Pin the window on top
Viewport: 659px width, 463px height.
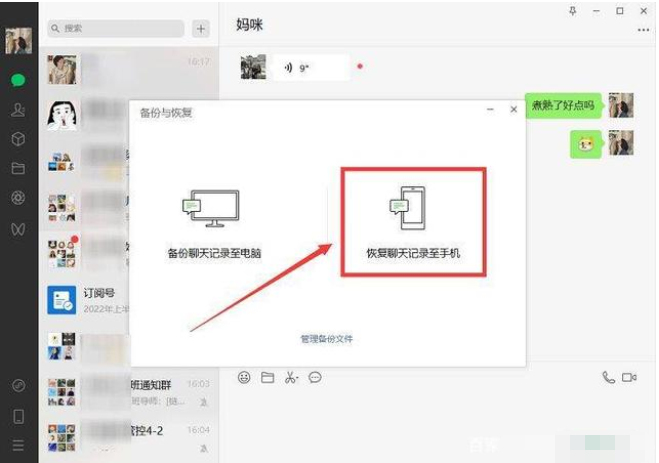coord(572,11)
